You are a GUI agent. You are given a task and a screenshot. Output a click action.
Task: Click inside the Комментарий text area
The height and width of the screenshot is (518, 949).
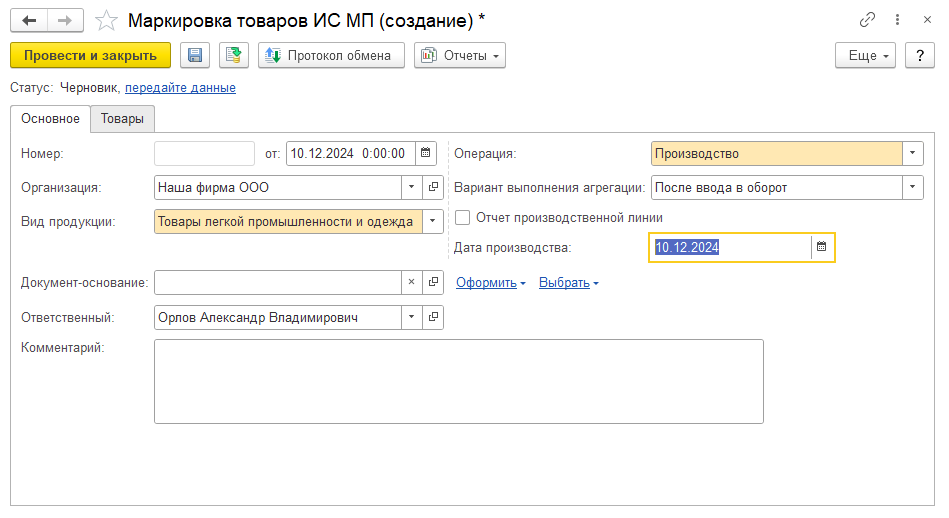[458, 381]
